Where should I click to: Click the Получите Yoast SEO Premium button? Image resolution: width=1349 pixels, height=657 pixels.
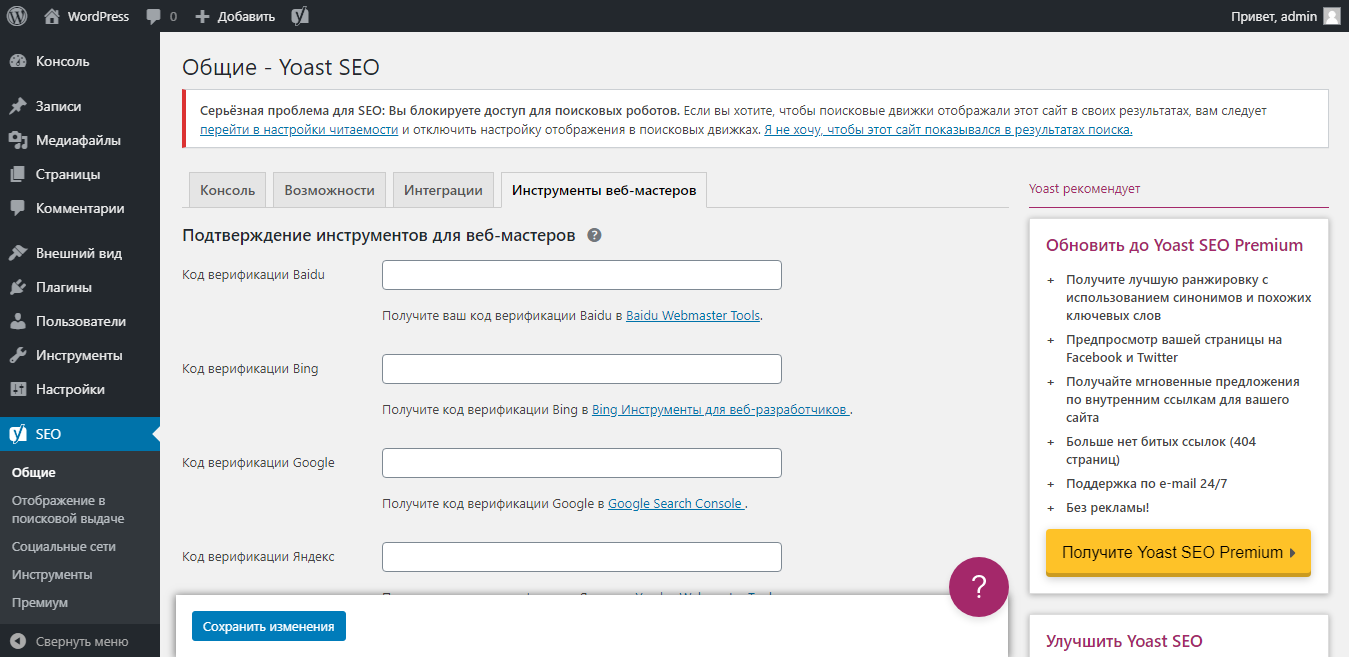[1177, 551]
